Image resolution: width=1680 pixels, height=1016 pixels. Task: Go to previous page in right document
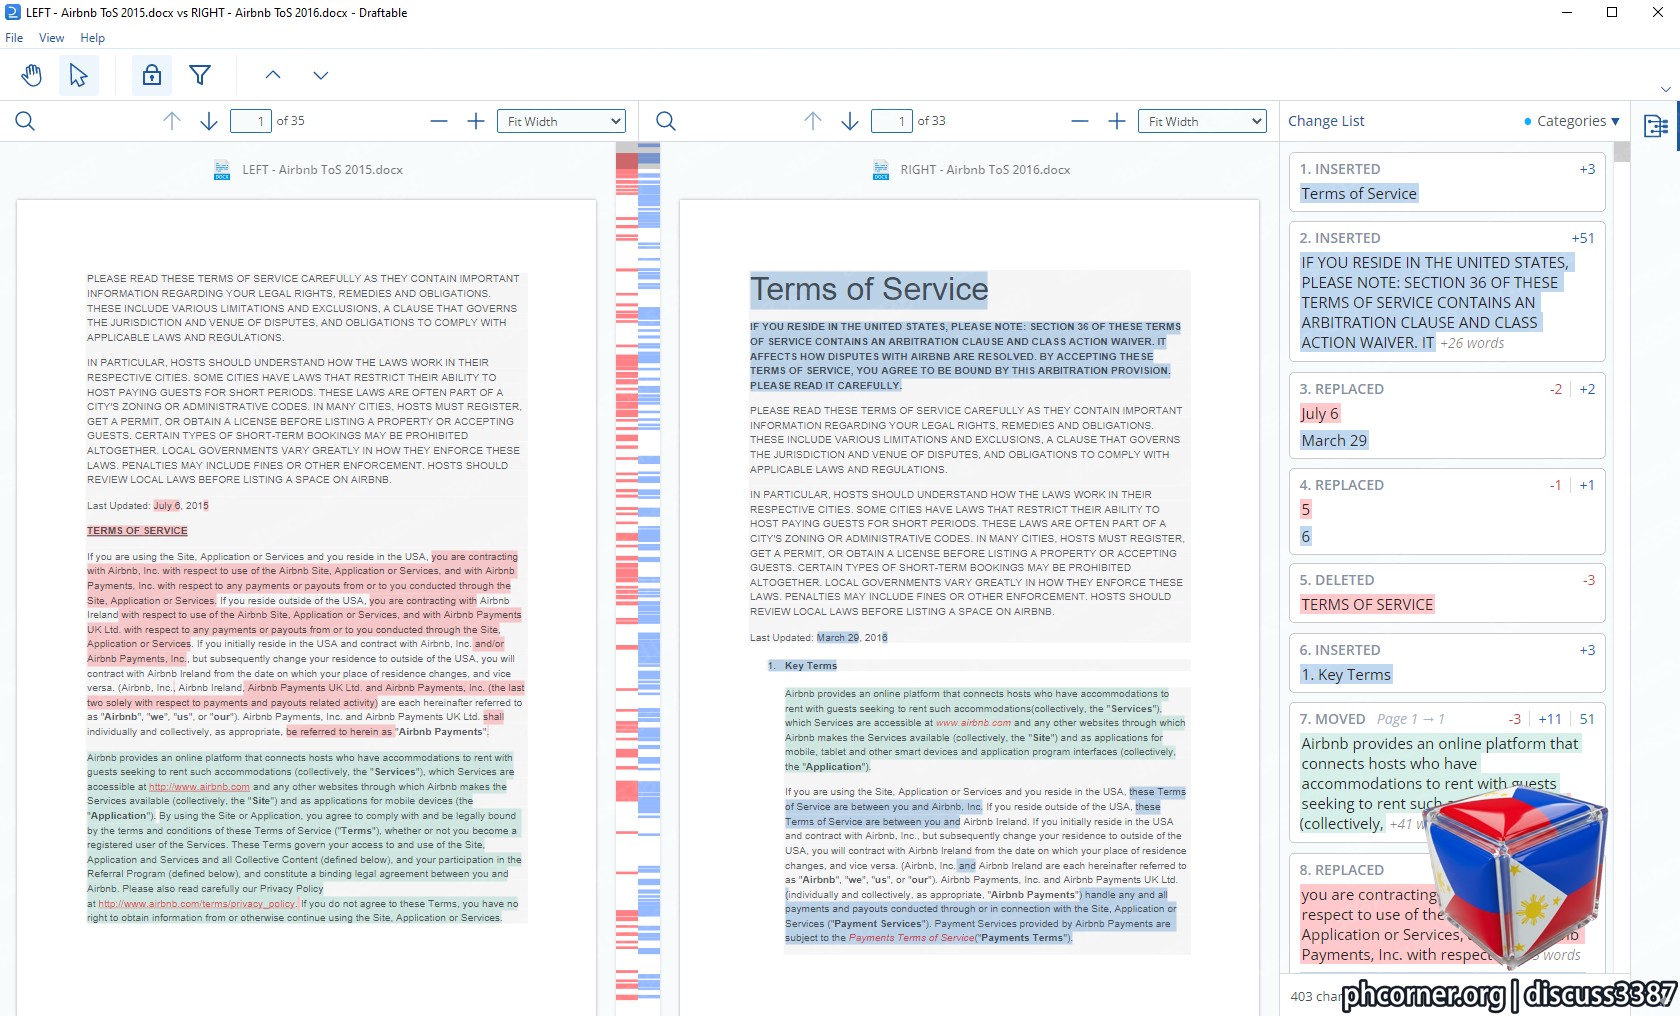click(813, 121)
